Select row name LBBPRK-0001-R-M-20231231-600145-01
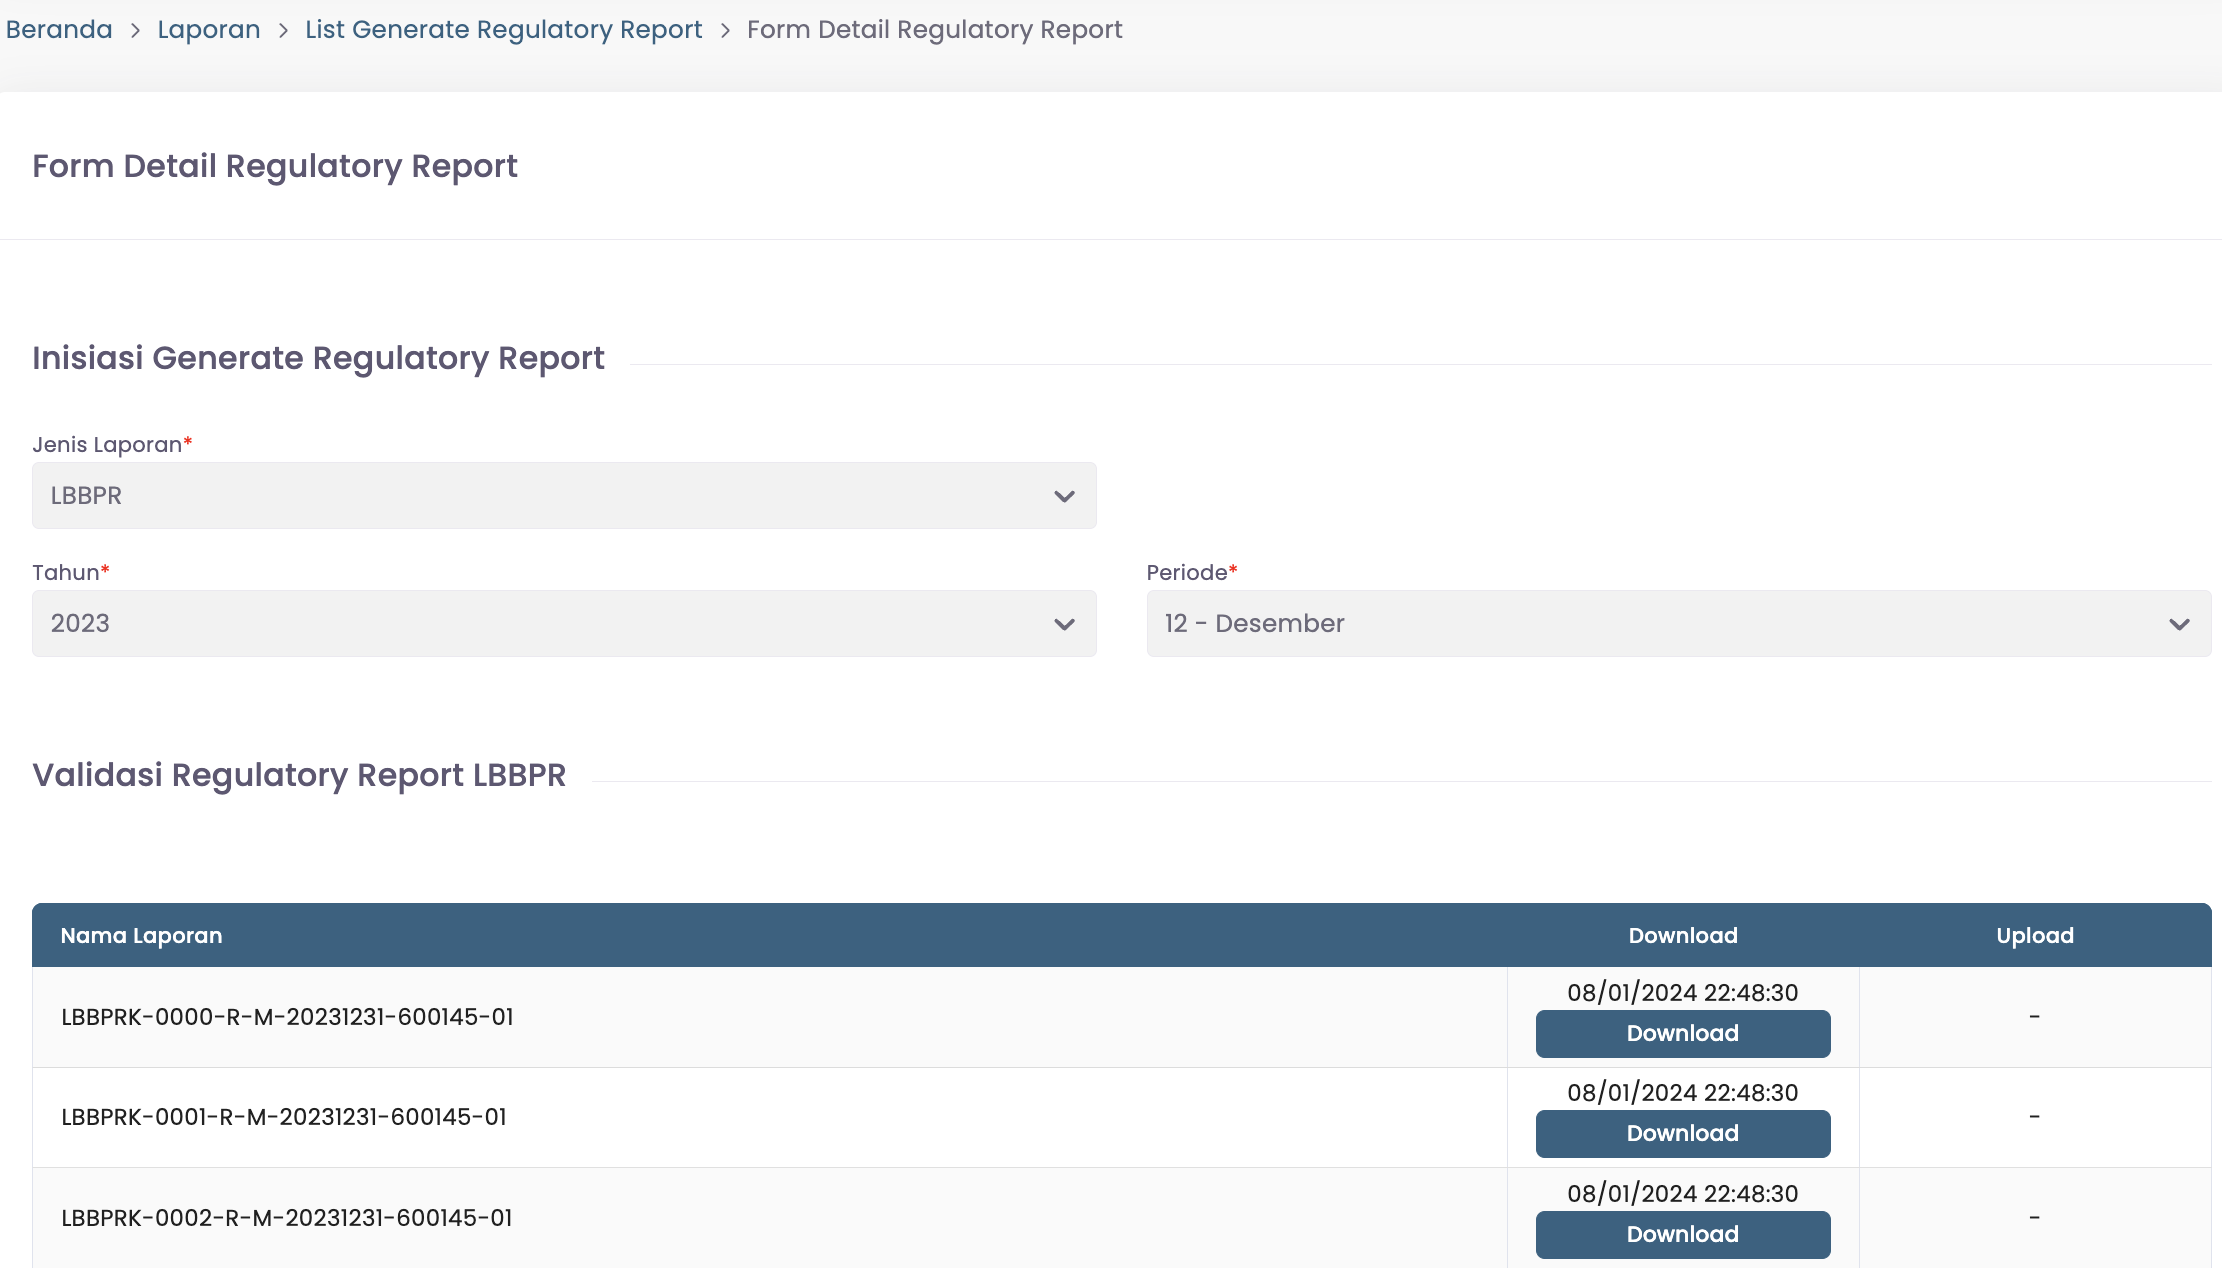 point(284,1117)
